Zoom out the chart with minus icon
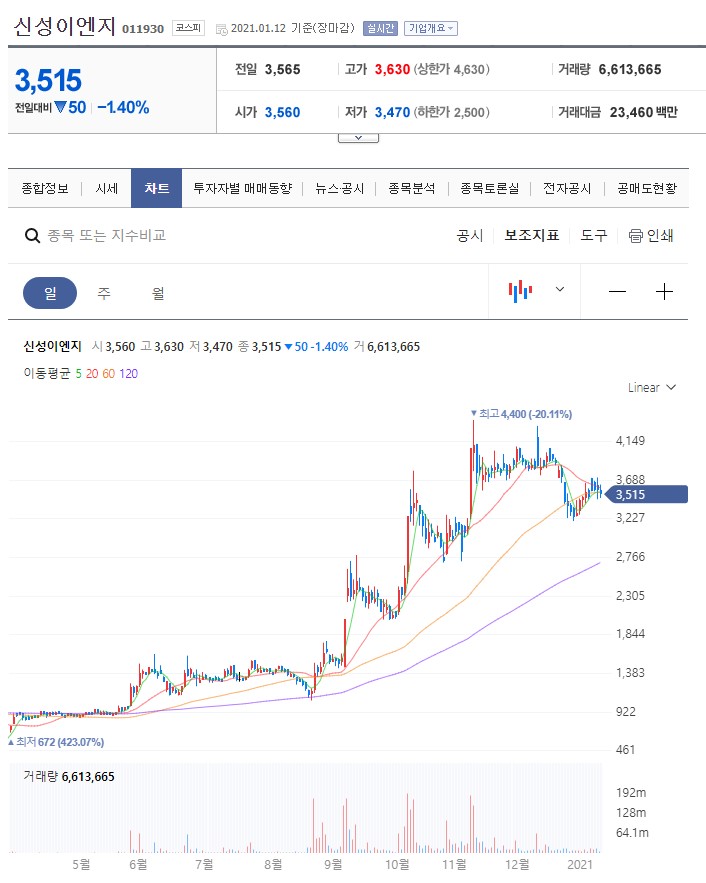The height and width of the screenshot is (883, 706). (x=617, y=292)
